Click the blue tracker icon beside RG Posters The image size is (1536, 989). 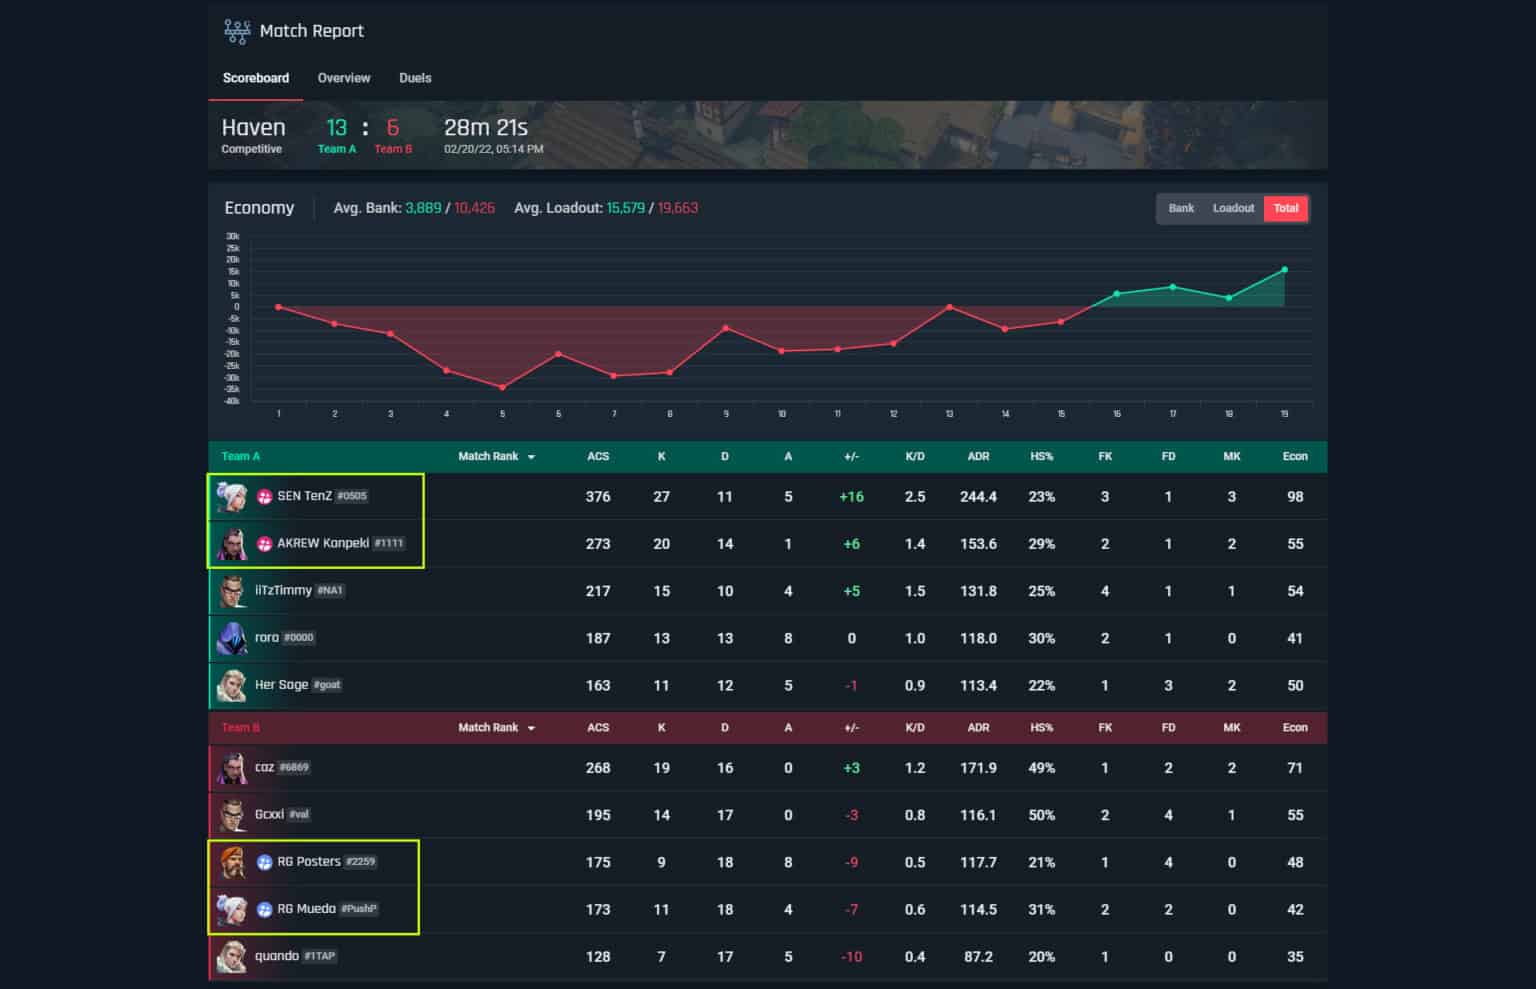(262, 861)
